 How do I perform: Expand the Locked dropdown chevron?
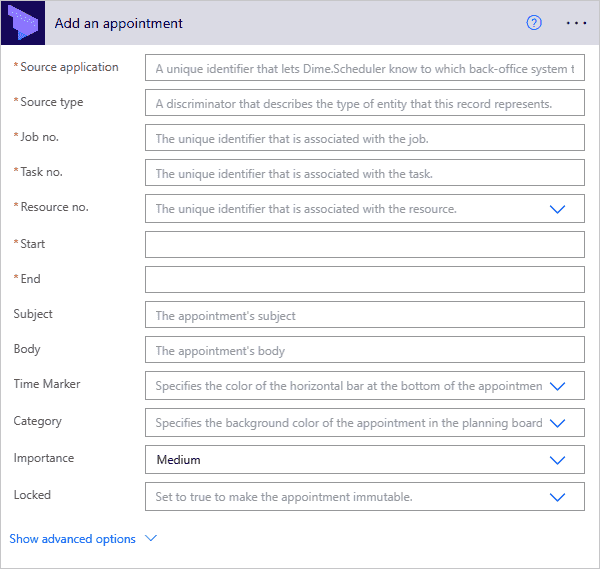pos(557,497)
